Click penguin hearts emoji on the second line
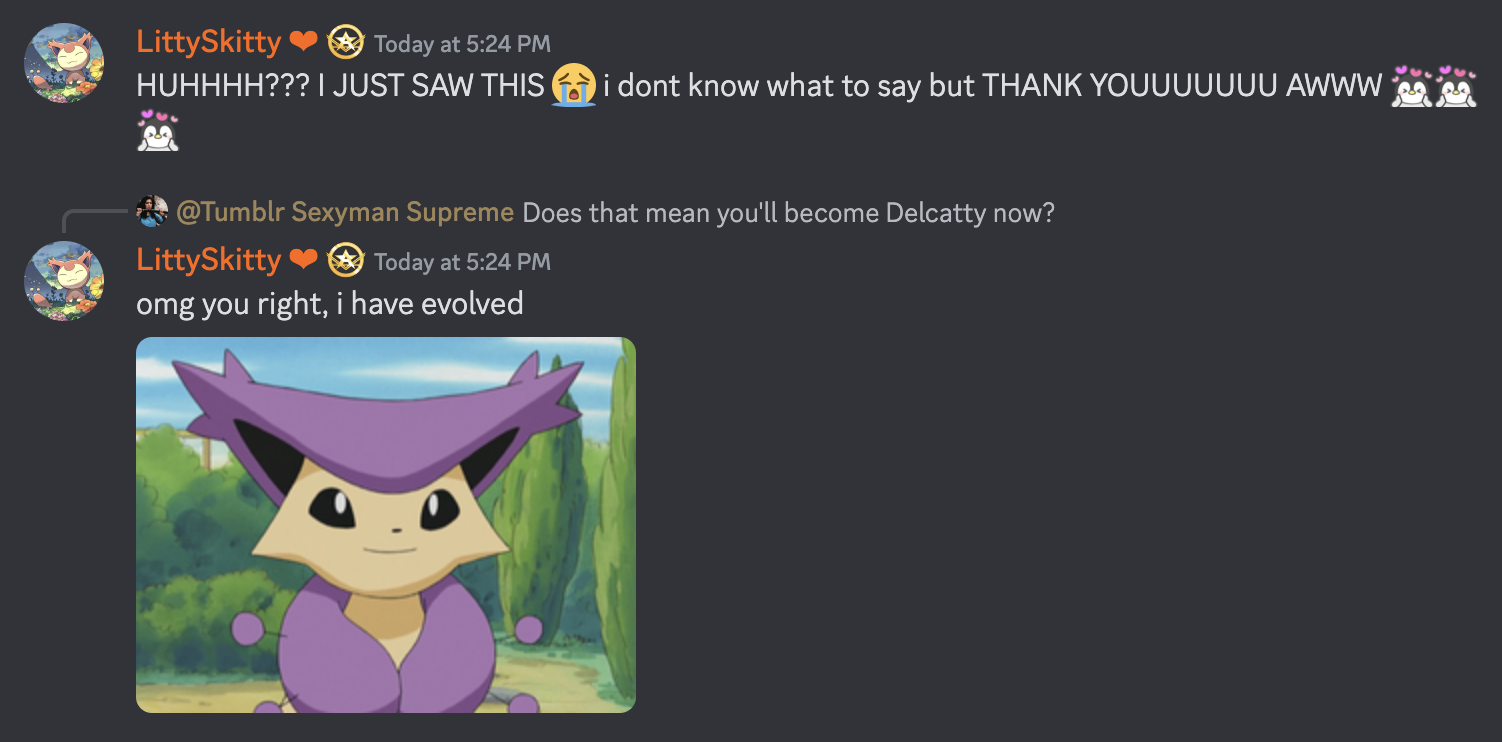Screen dimensions: 1502x742 click(158, 131)
